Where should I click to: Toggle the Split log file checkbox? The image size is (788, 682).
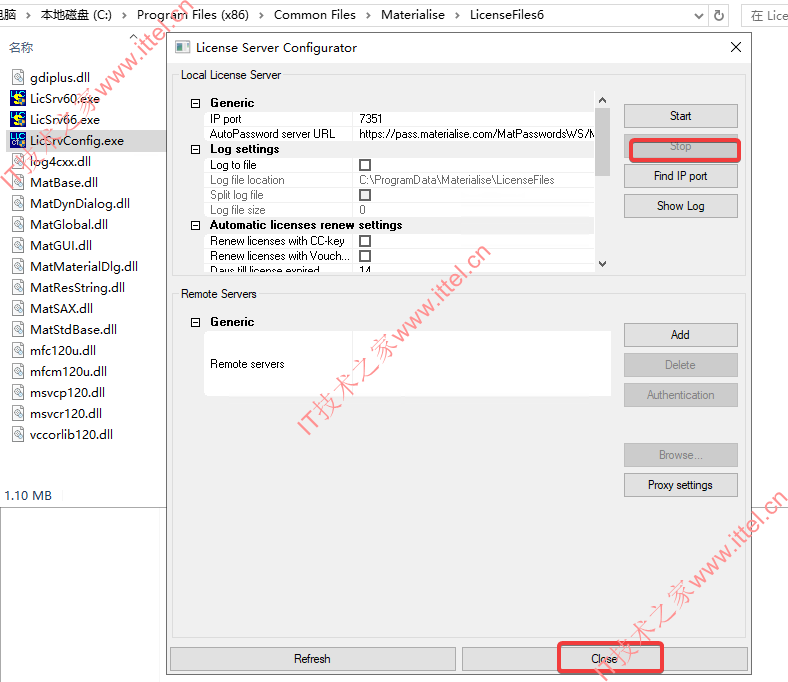pyautogui.click(x=365, y=195)
